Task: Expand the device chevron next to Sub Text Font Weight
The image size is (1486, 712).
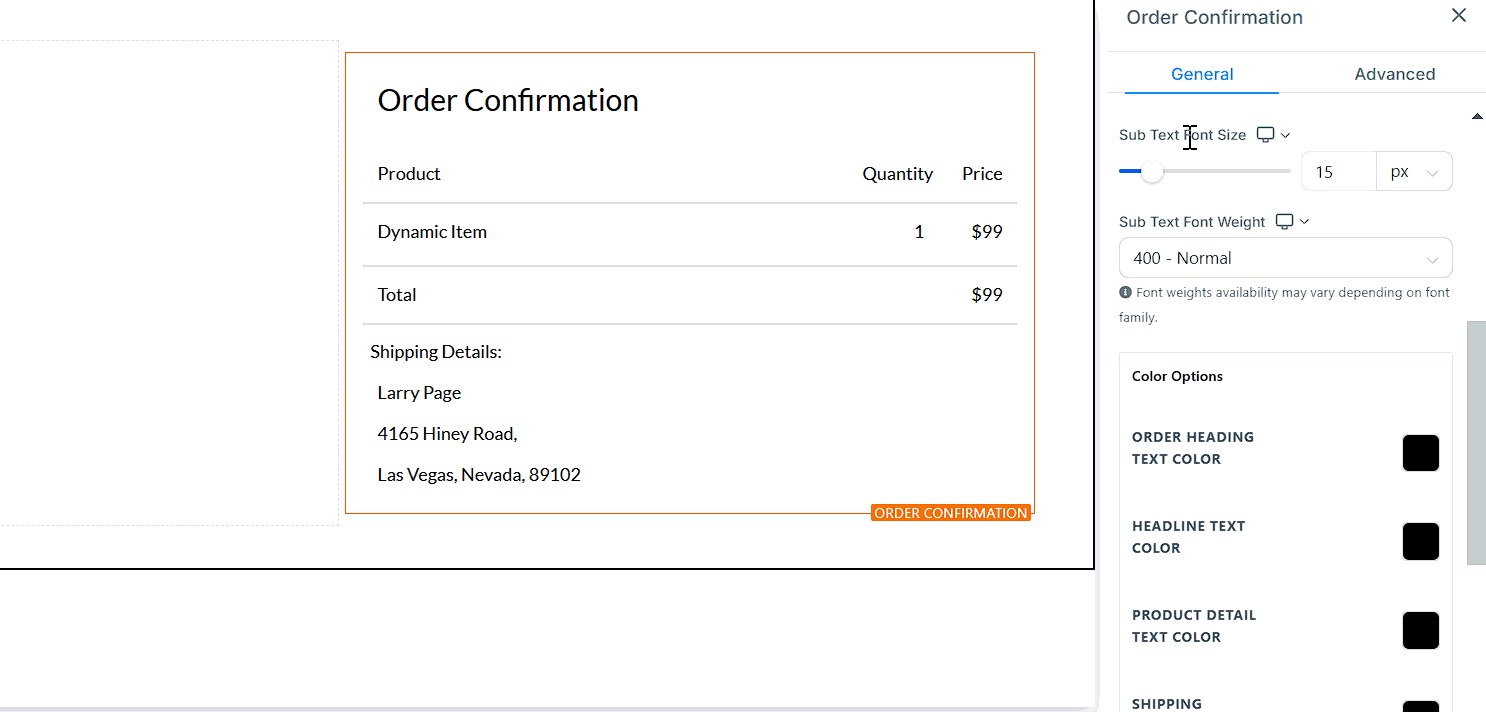Action: click(1305, 222)
